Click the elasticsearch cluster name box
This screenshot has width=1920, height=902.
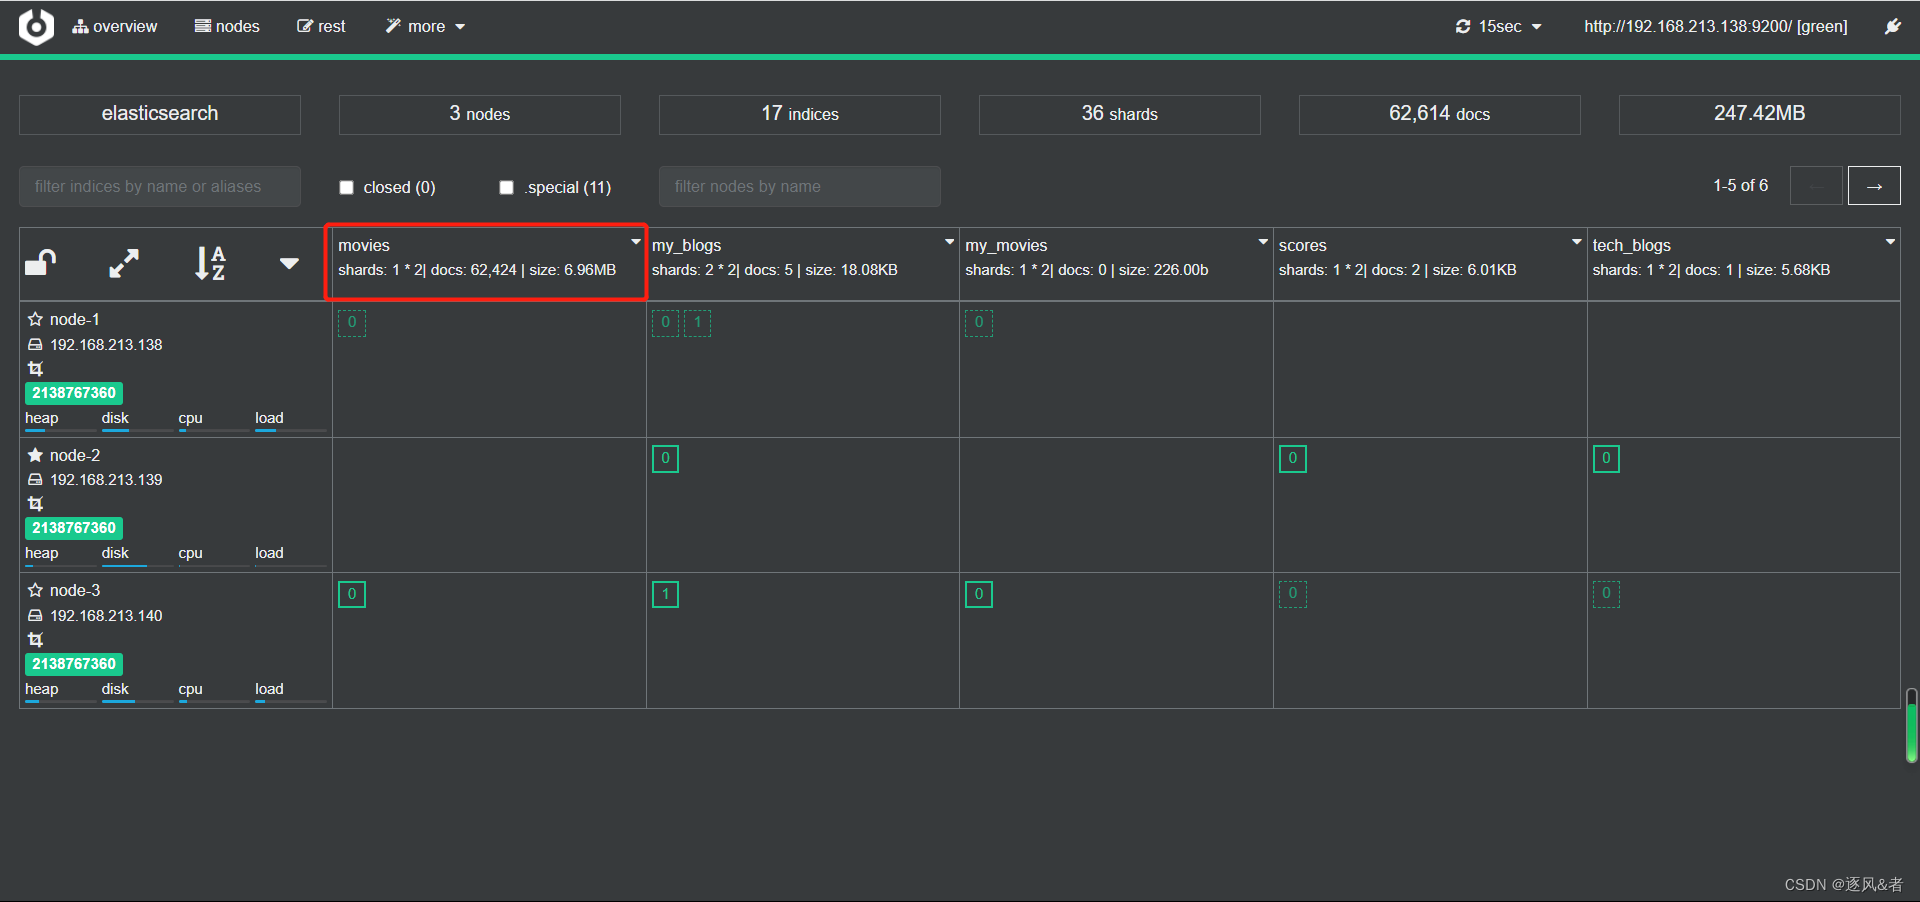click(x=160, y=114)
